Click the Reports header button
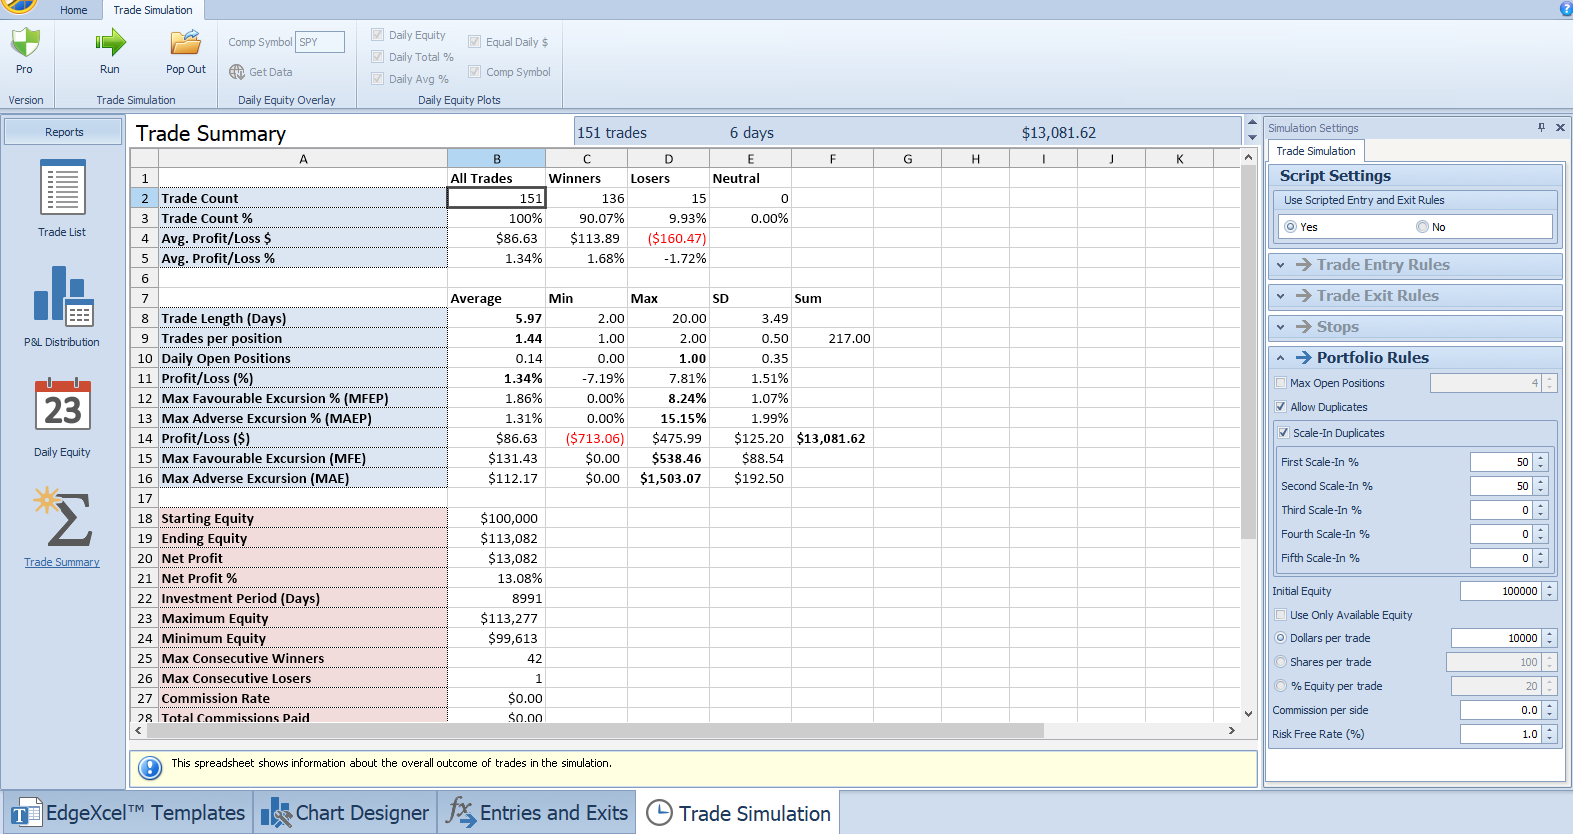 click(x=64, y=132)
